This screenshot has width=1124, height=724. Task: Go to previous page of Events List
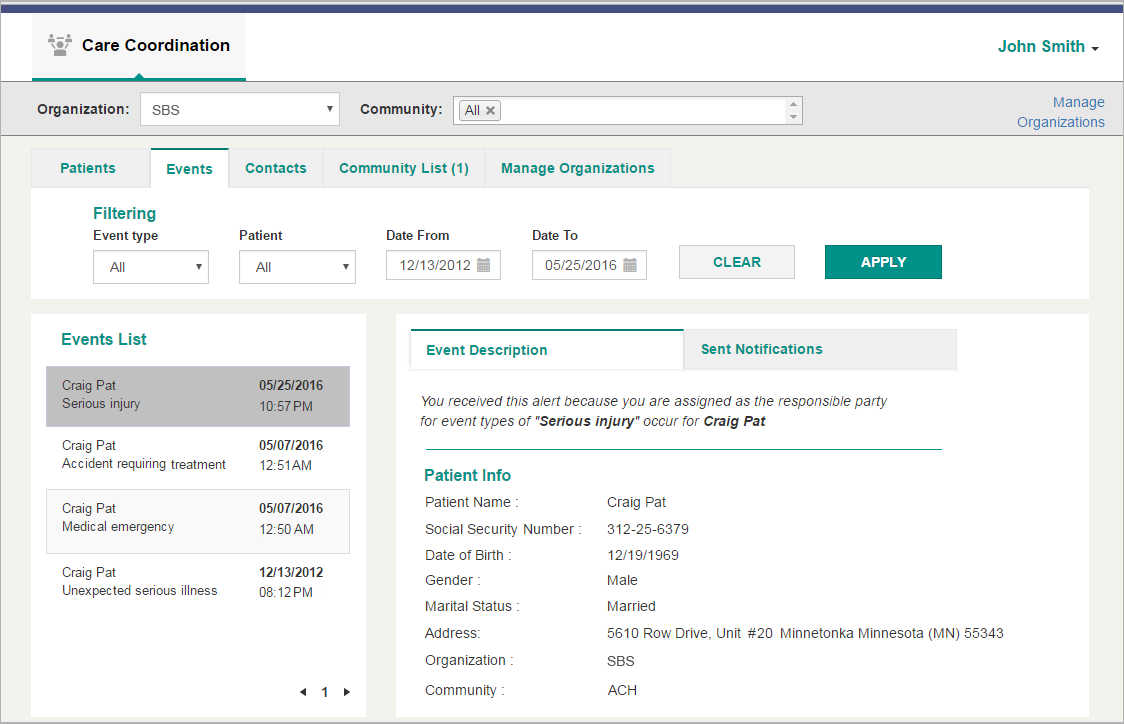coord(303,691)
